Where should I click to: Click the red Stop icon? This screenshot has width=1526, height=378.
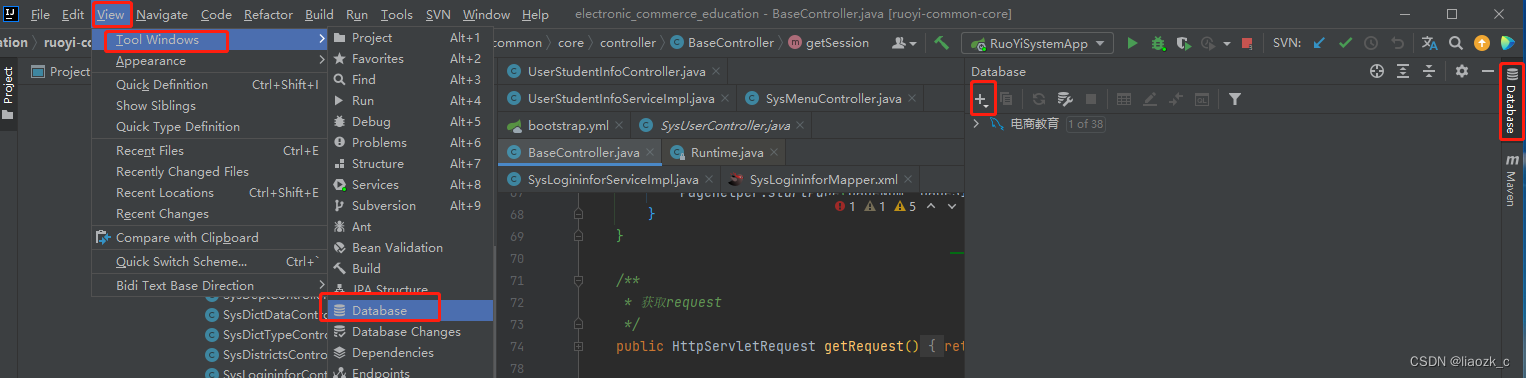(x=1247, y=43)
